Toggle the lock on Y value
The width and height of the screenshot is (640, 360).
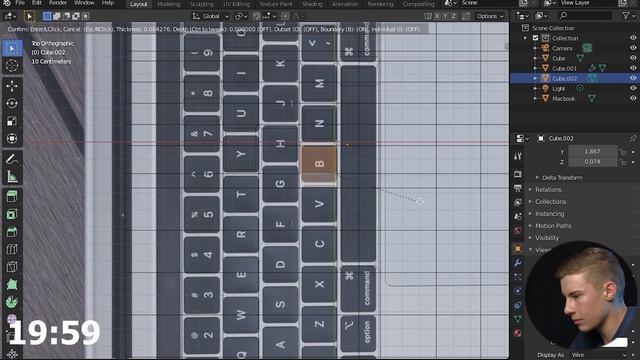(x=623, y=152)
